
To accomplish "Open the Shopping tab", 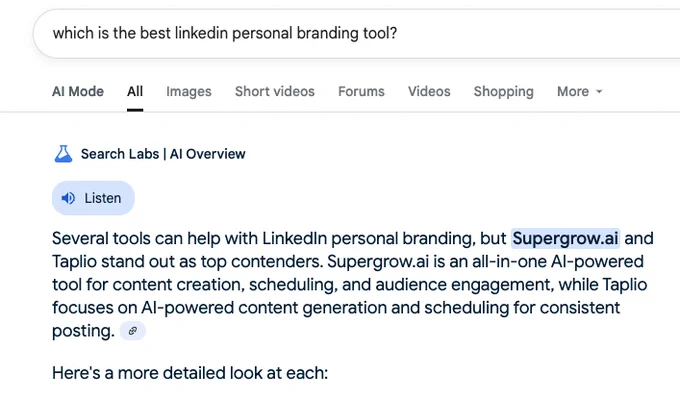I will [x=503, y=92].
